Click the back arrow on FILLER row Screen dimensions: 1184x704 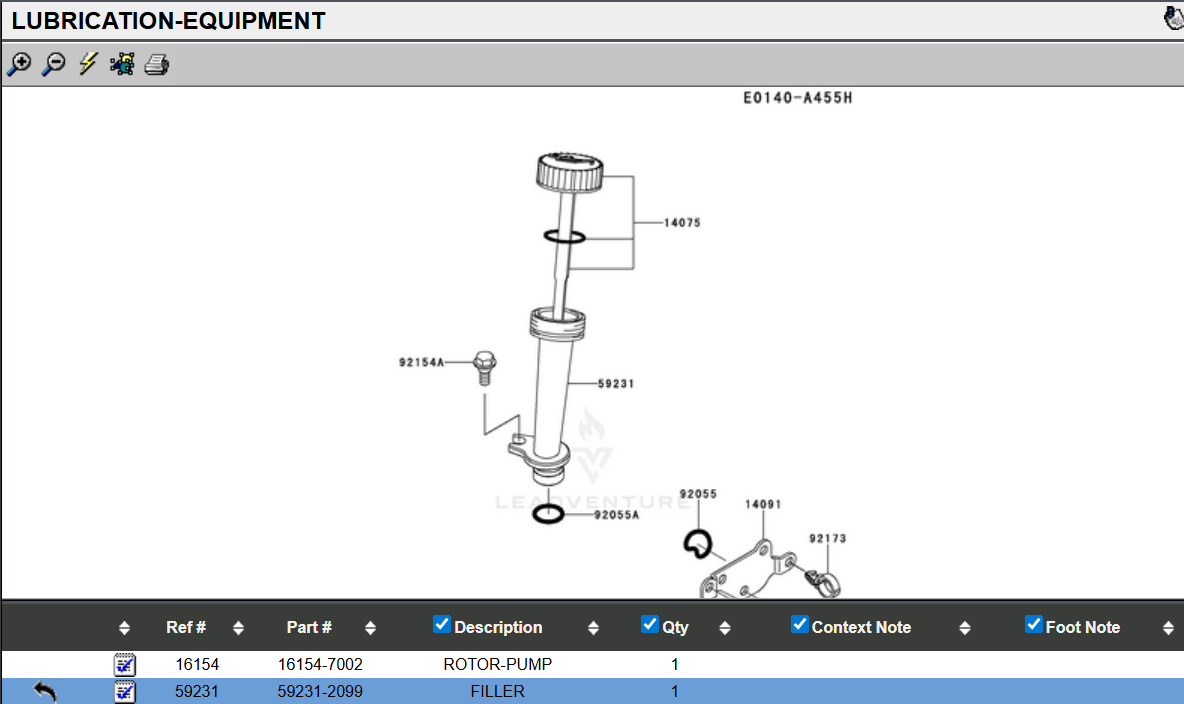pos(45,691)
